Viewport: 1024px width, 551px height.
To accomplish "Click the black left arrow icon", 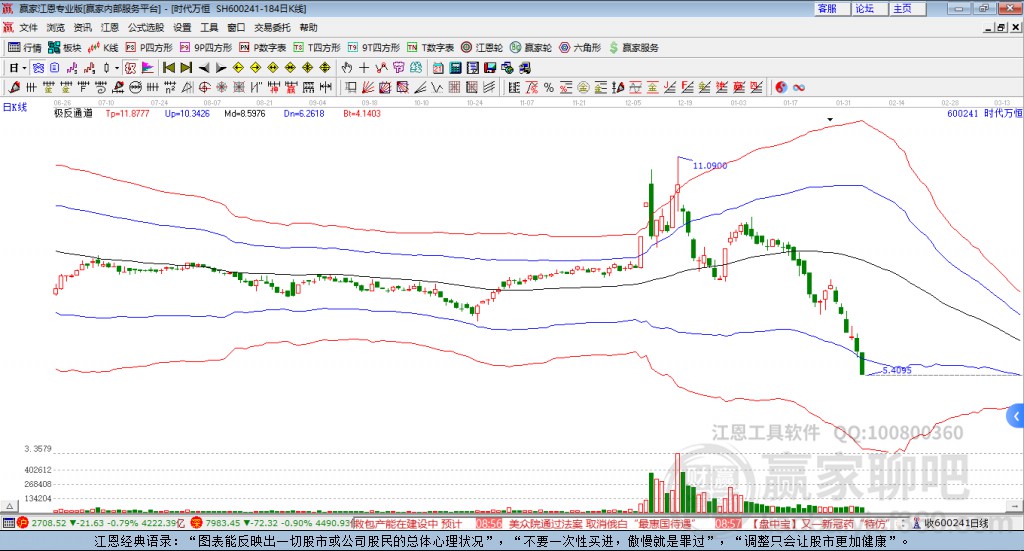I will [204, 68].
